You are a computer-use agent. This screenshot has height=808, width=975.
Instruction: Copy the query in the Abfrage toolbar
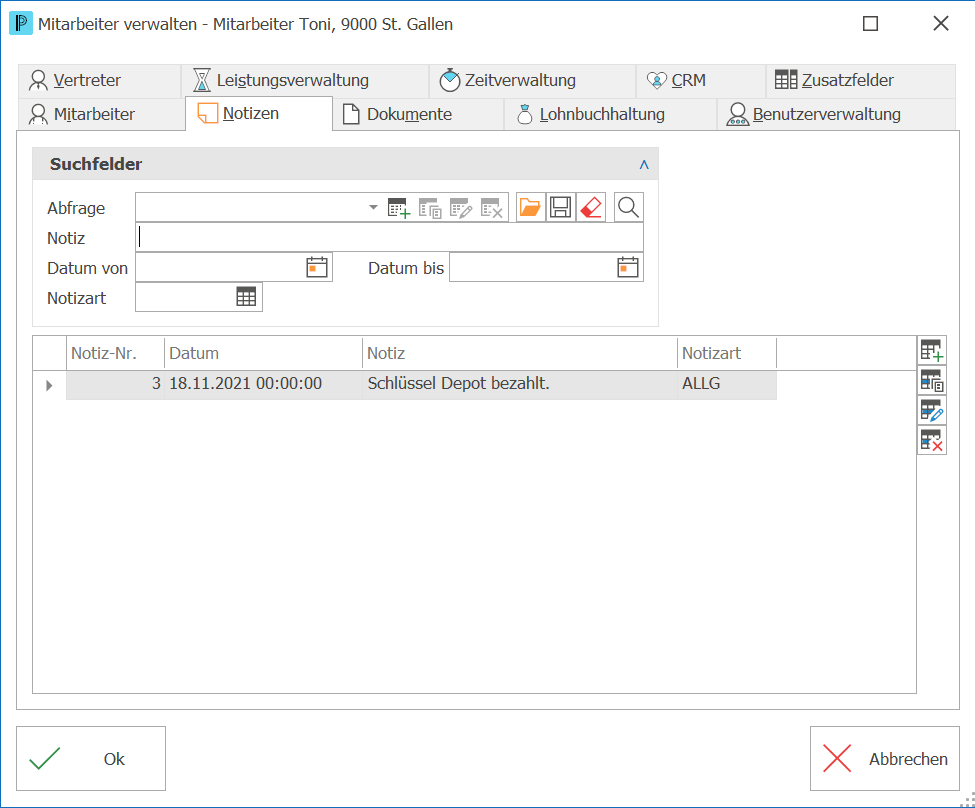(x=430, y=208)
